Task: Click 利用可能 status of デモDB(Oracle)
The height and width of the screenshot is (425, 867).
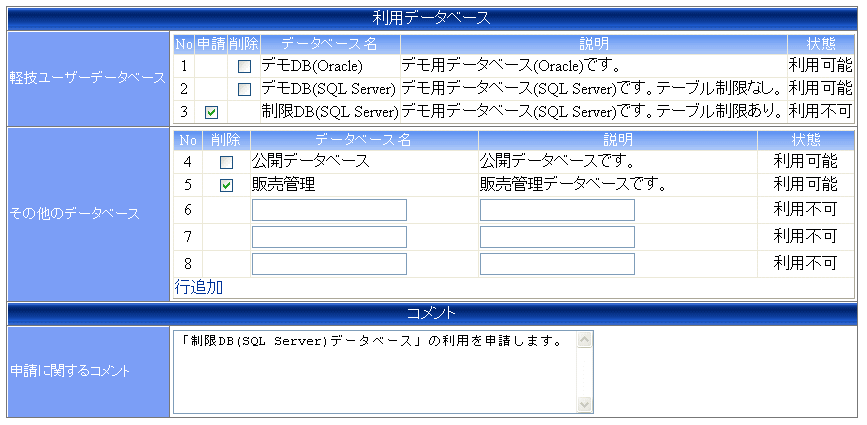Action: [x=821, y=66]
